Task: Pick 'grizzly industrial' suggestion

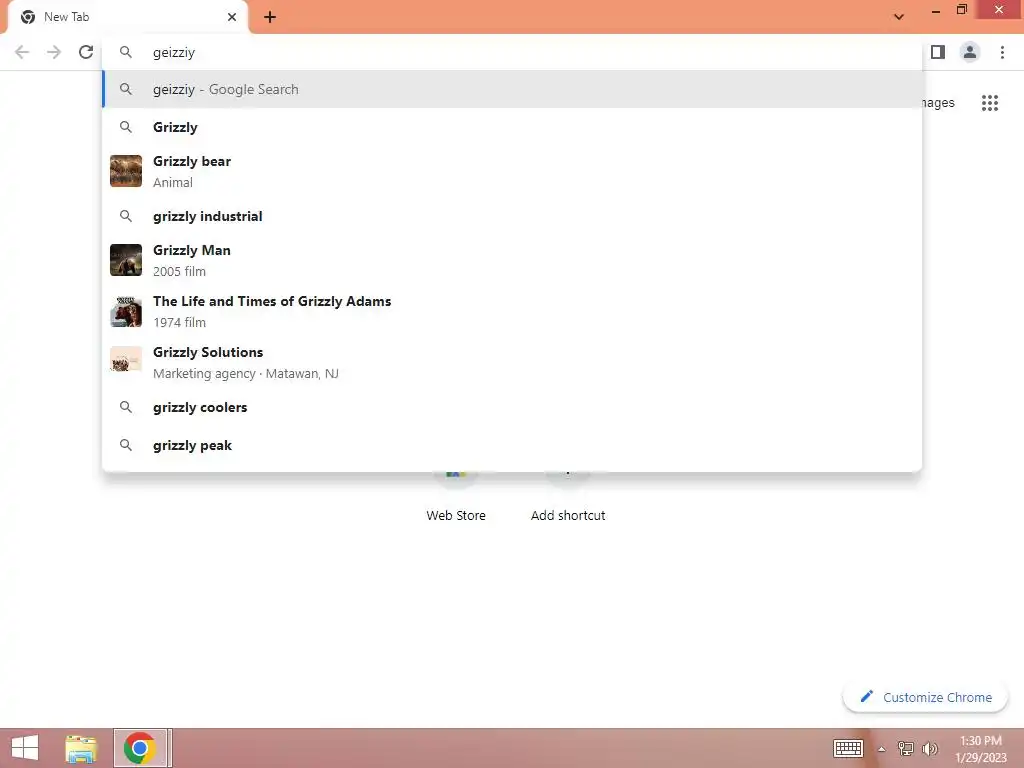Action: [513, 216]
